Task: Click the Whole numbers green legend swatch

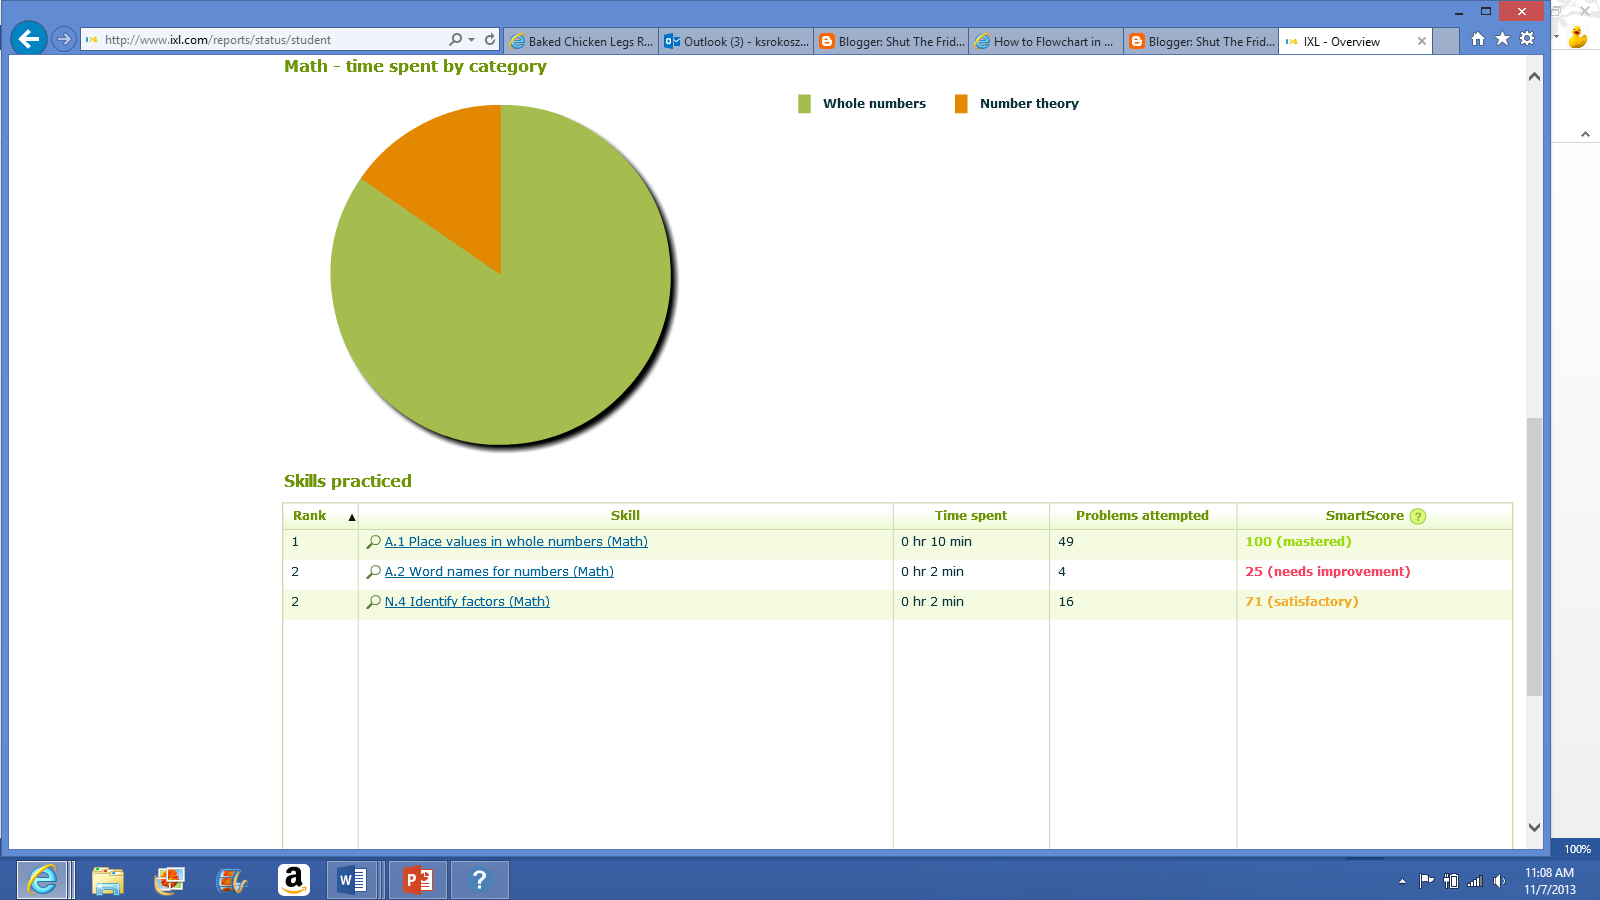Action: coord(803,103)
